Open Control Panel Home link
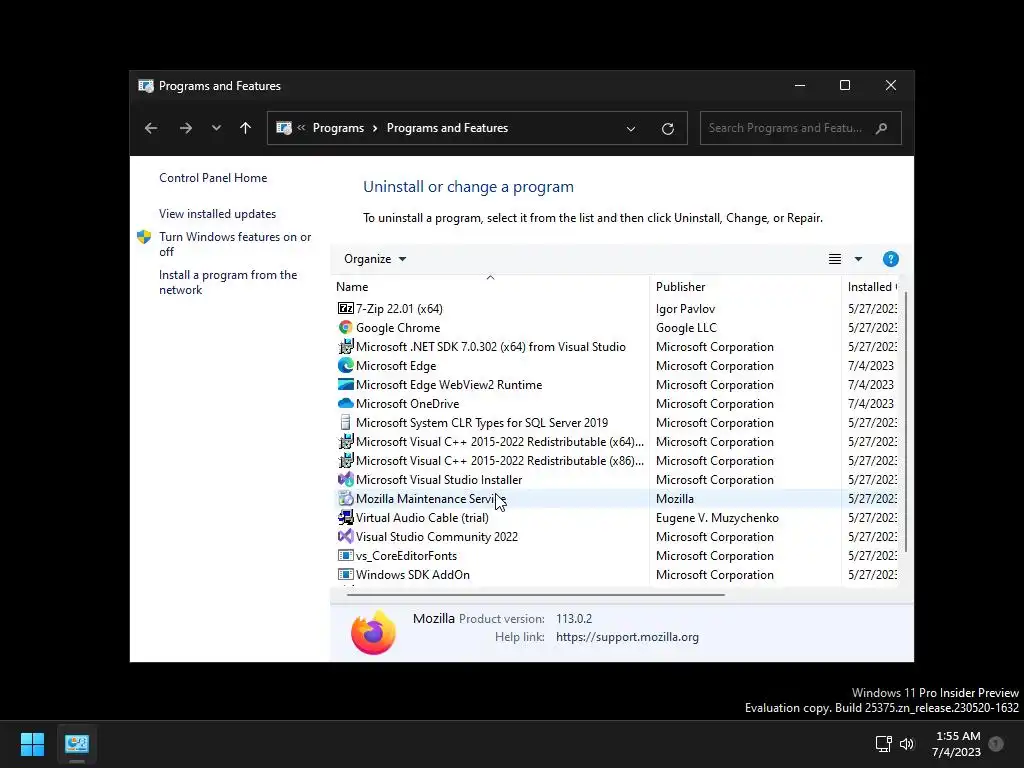 (213, 178)
